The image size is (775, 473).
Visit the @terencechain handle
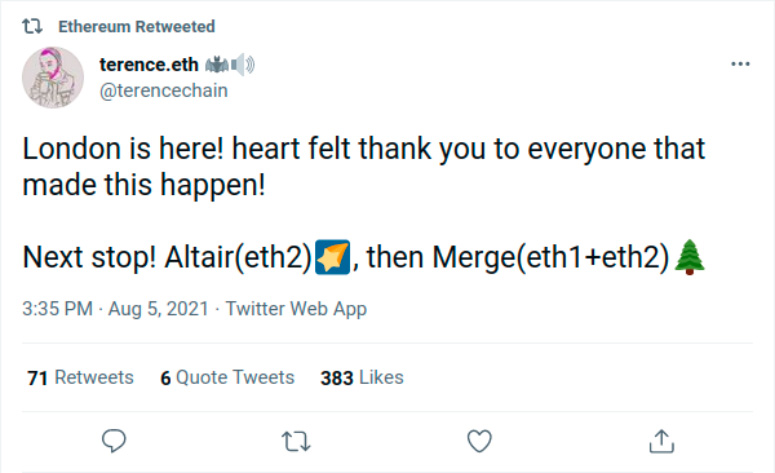click(164, 90)
